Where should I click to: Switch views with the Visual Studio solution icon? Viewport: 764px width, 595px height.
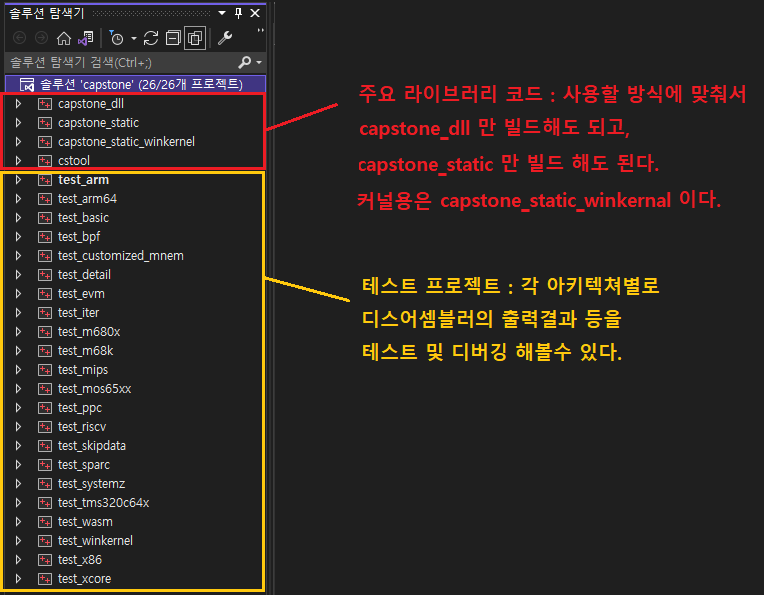pyautogui.click(x=86, y=38)
